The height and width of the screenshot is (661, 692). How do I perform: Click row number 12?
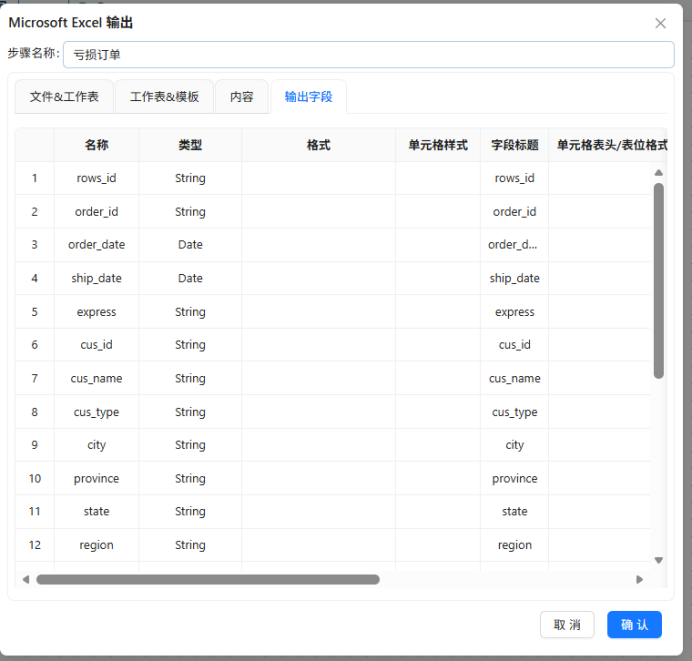pyautogui.click(x=34, y=545)
